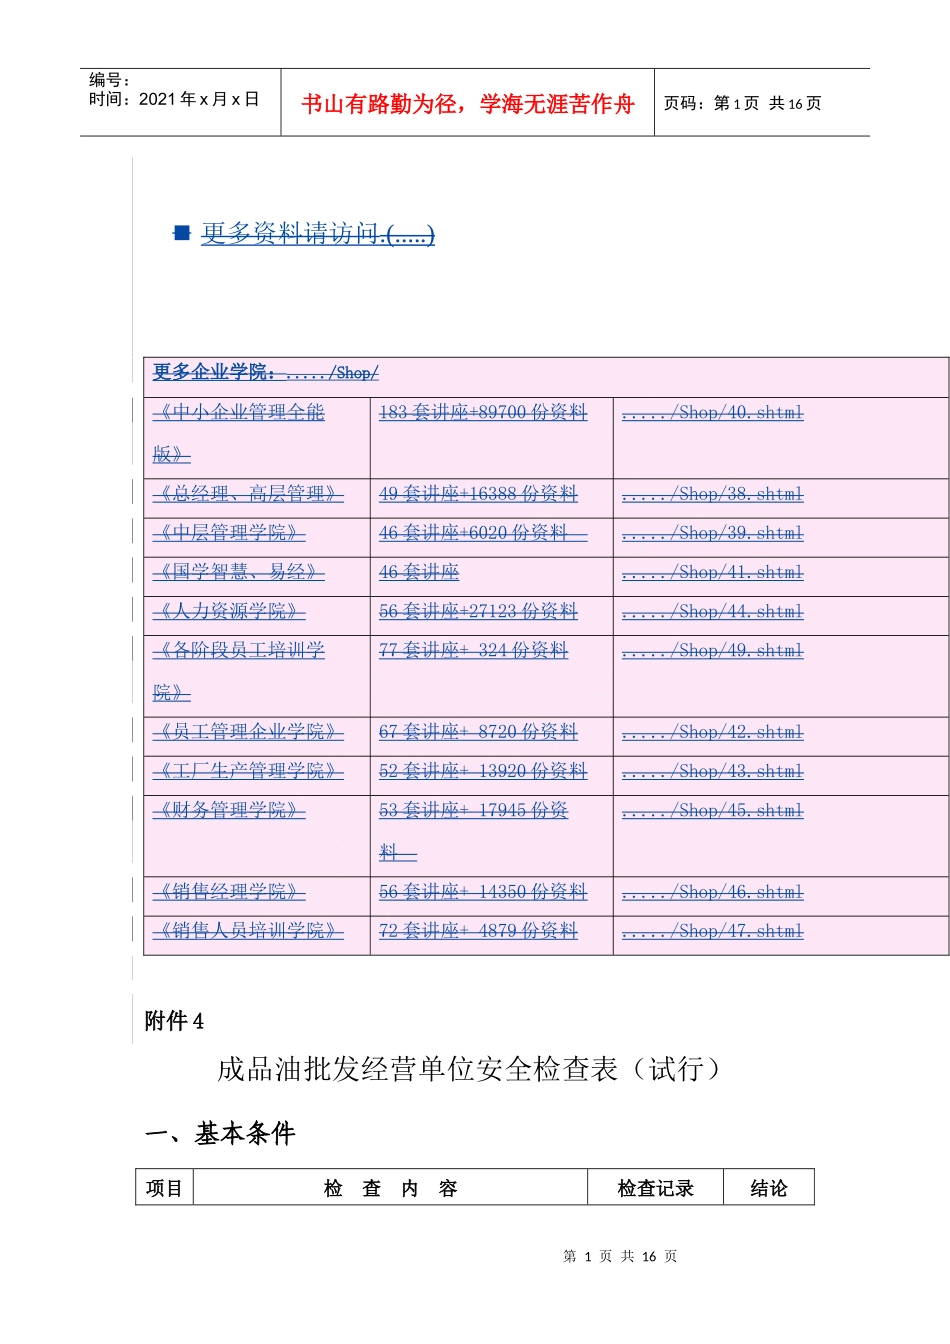Click 183套讲座+89700份资料 link

click(x=483, y=412)
